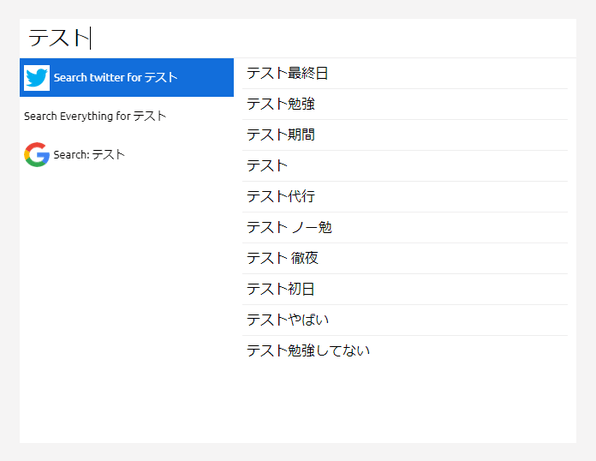Select 'Search: テスト' Google result
Screen dimensions: 596x461
127,155
